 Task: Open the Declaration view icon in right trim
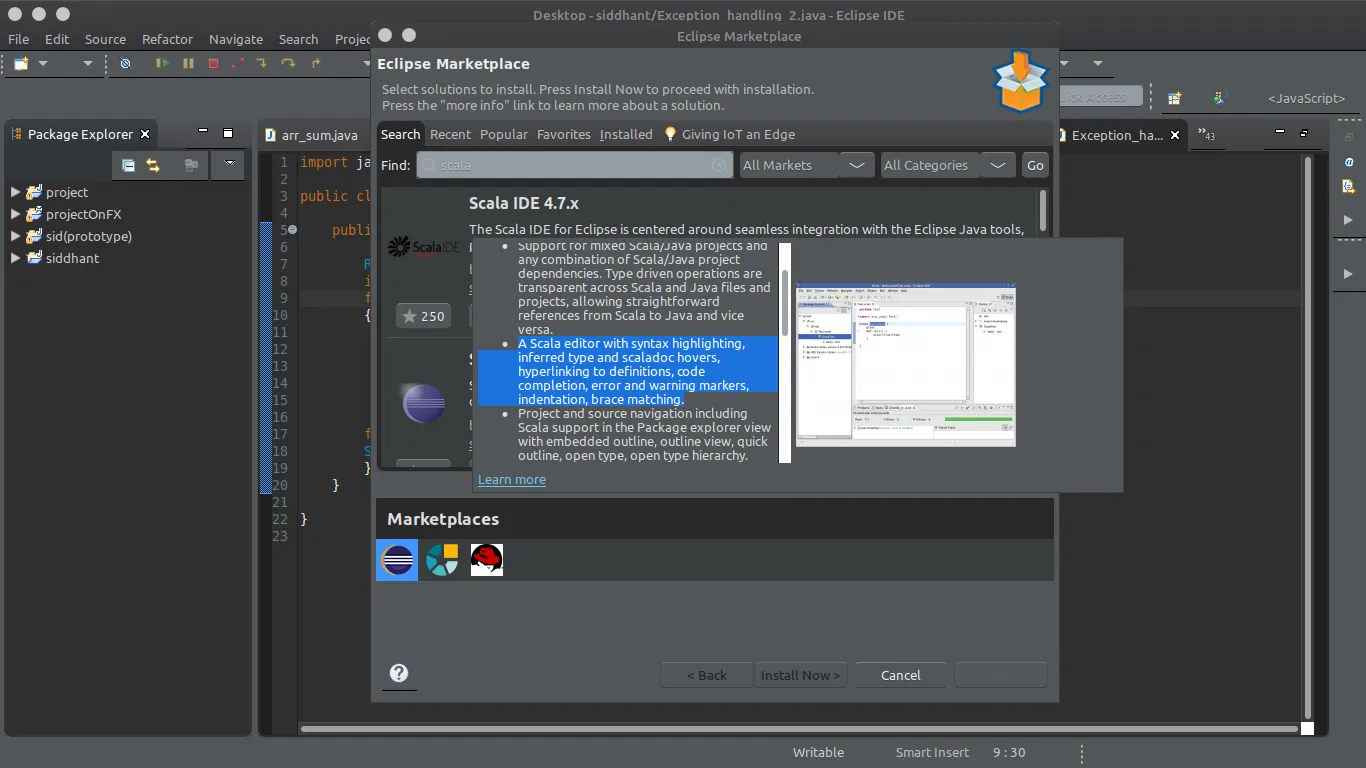(x=1349, y=187)
